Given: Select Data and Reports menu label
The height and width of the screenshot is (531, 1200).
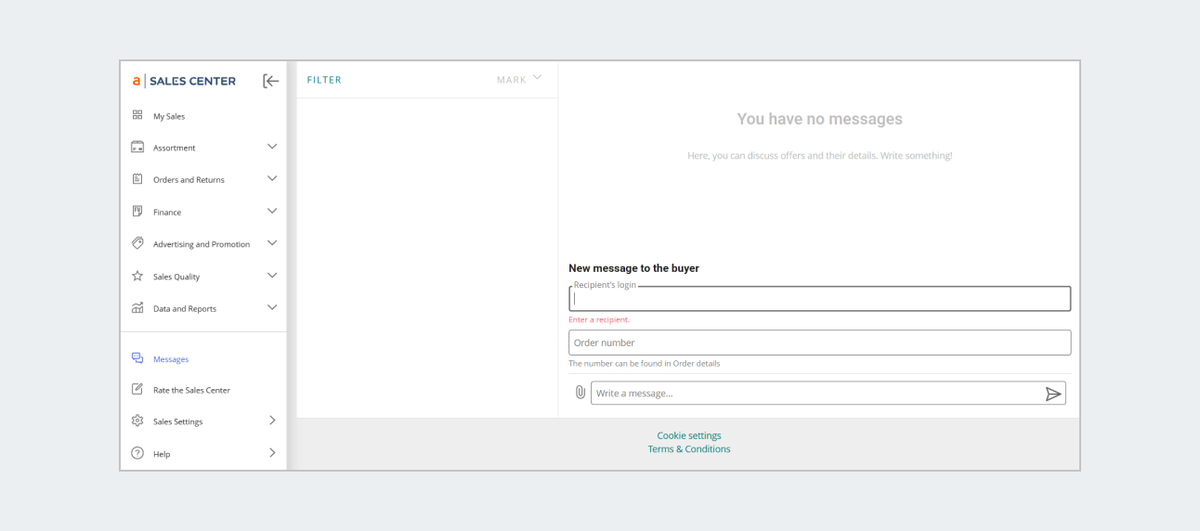Looking at the screenshot, I should tap(185, 309).
